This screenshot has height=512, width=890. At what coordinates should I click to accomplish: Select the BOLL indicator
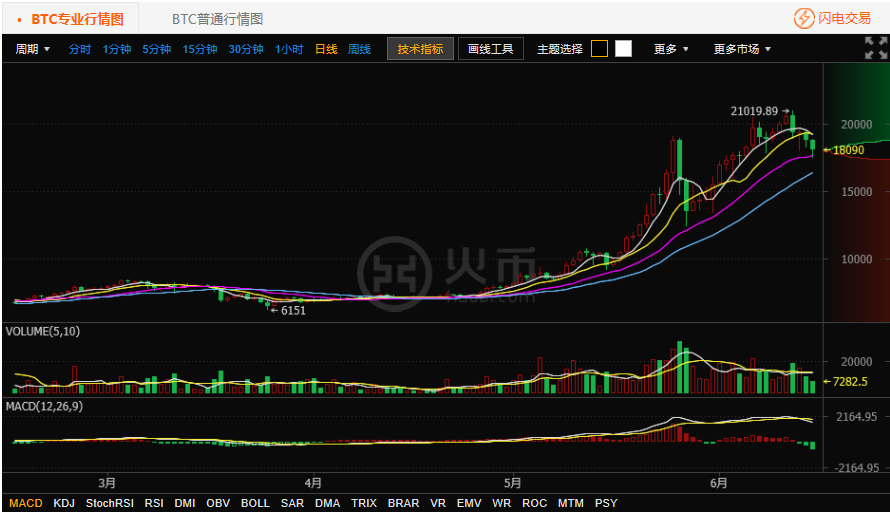255,503
